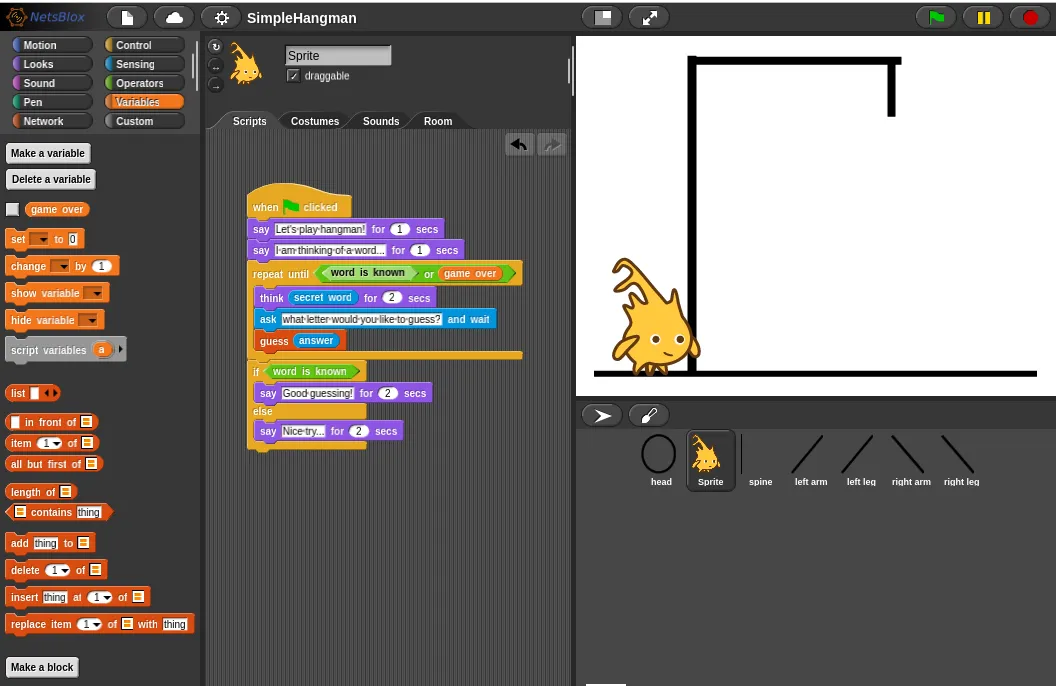Image resolution: width=1056 pixels, height=686 pixels.
Task: Click the value field in set block
Action: pyautogui.click(x=73, y=239)
